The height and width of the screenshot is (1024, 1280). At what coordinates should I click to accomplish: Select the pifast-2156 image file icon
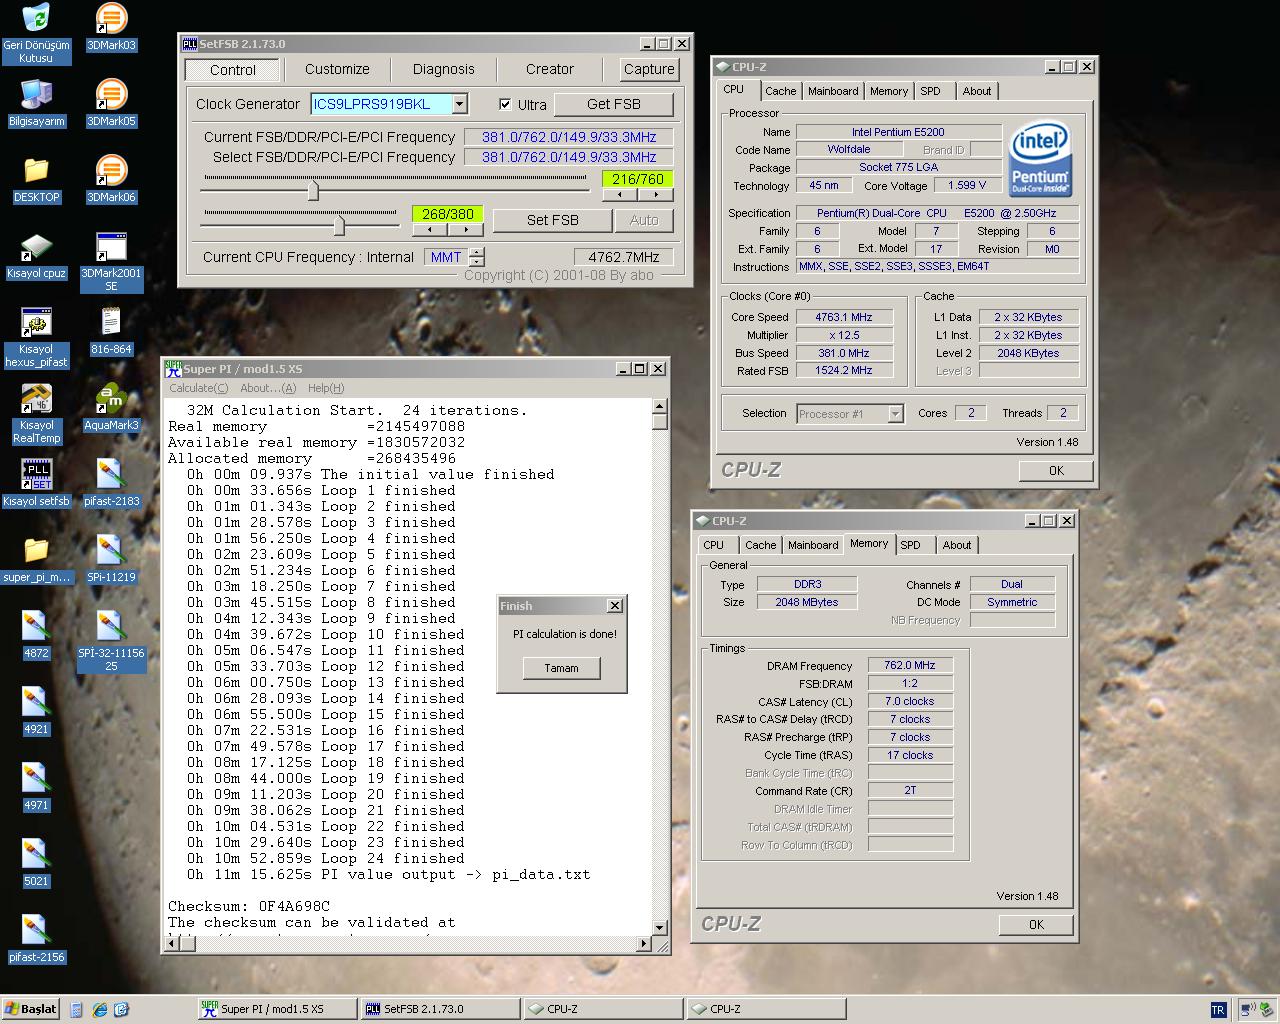[36, 940]
